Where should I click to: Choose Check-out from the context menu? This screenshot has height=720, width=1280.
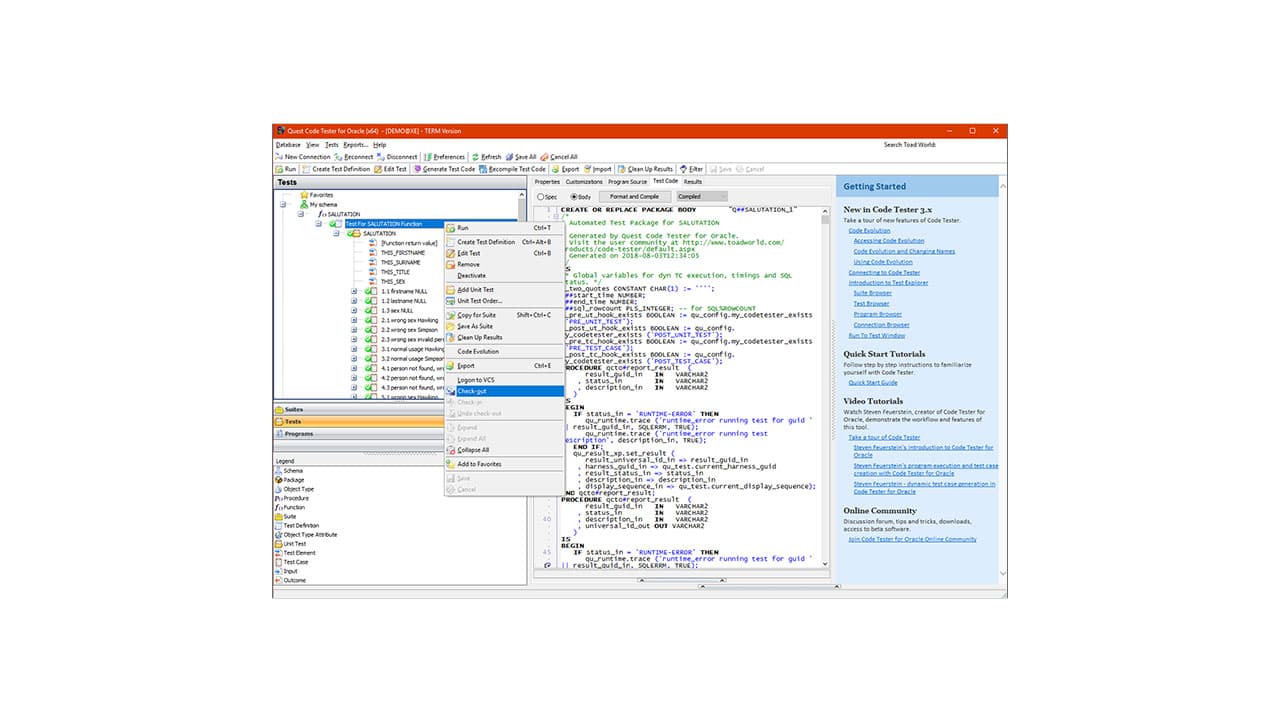[475, 392]
